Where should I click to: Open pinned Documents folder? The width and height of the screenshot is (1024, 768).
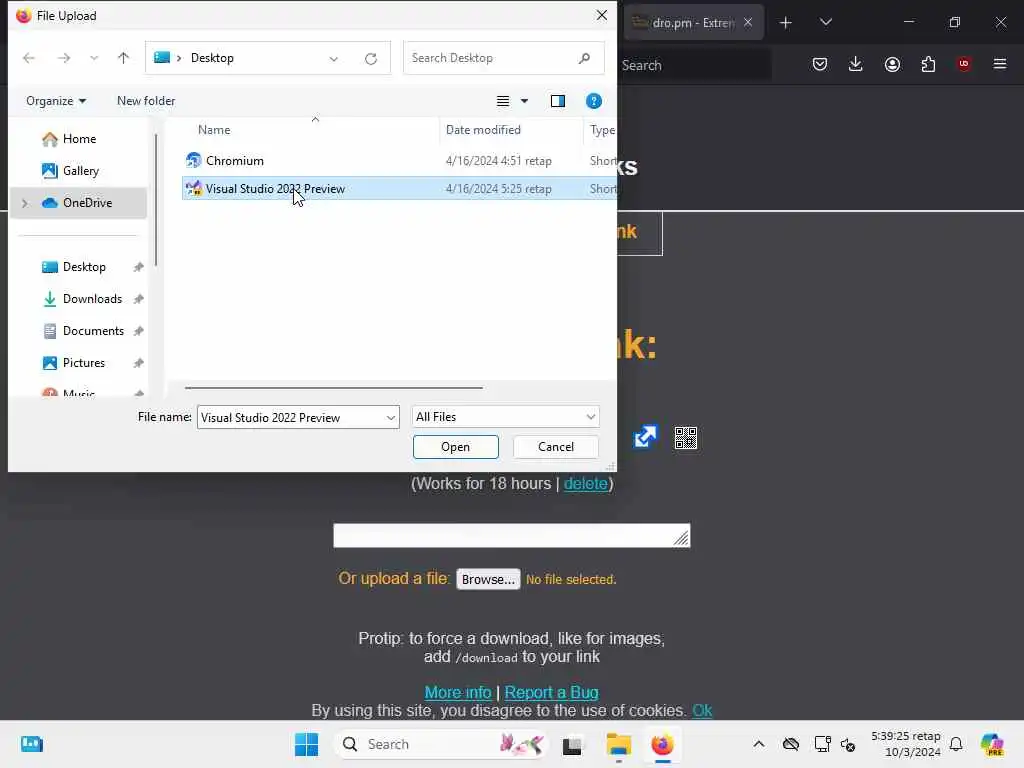click(93, 331)
